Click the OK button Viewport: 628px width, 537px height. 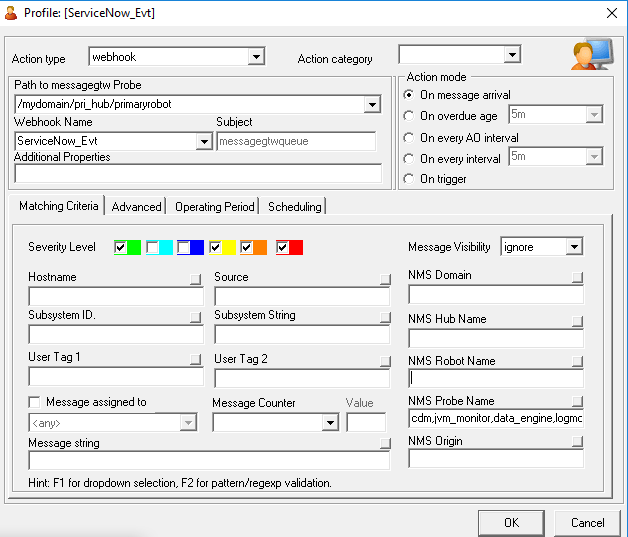511,522
